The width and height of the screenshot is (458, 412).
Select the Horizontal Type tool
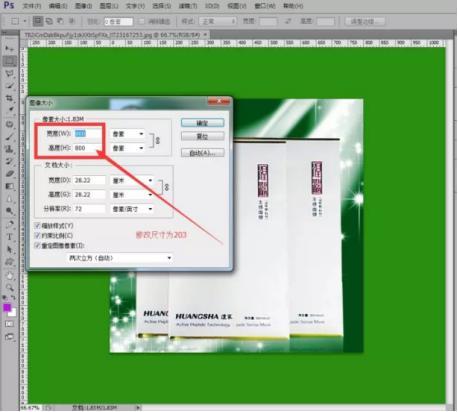pyautogui.click(x=9, y=237)
